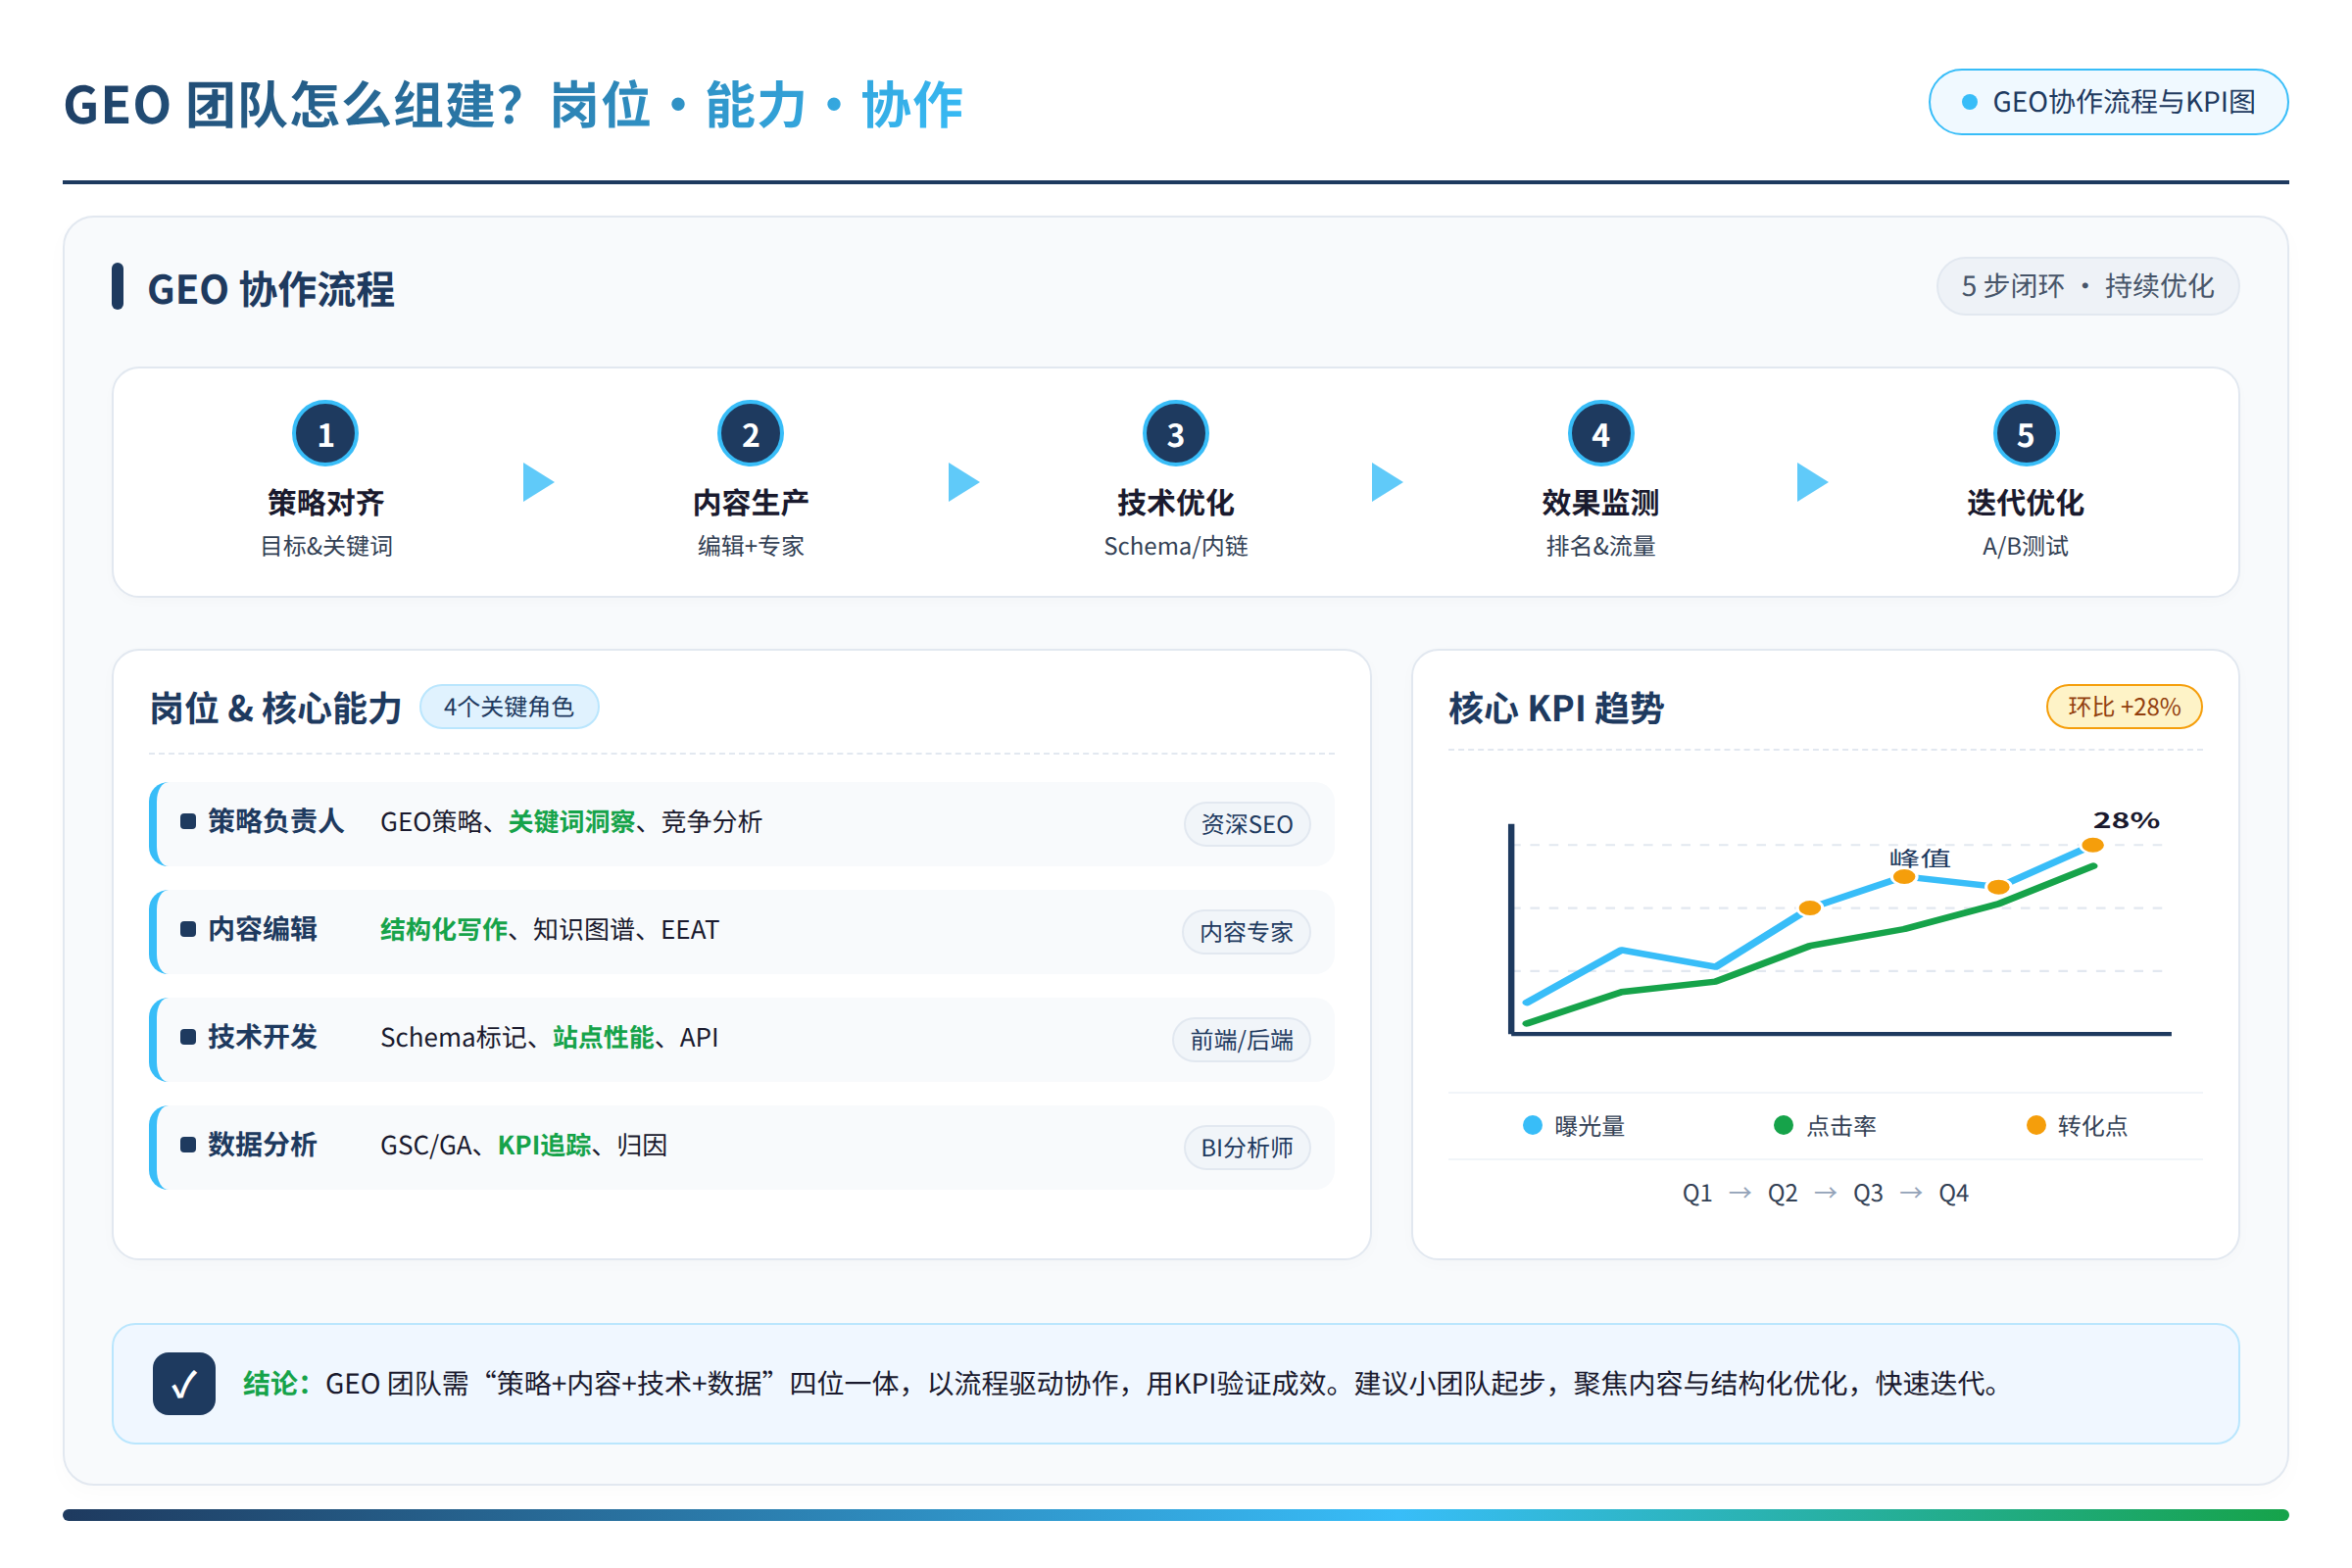Click the checkmark icon beside 结论
The height and width of the screenshot is (1568, 2352).
[184, 1383]
